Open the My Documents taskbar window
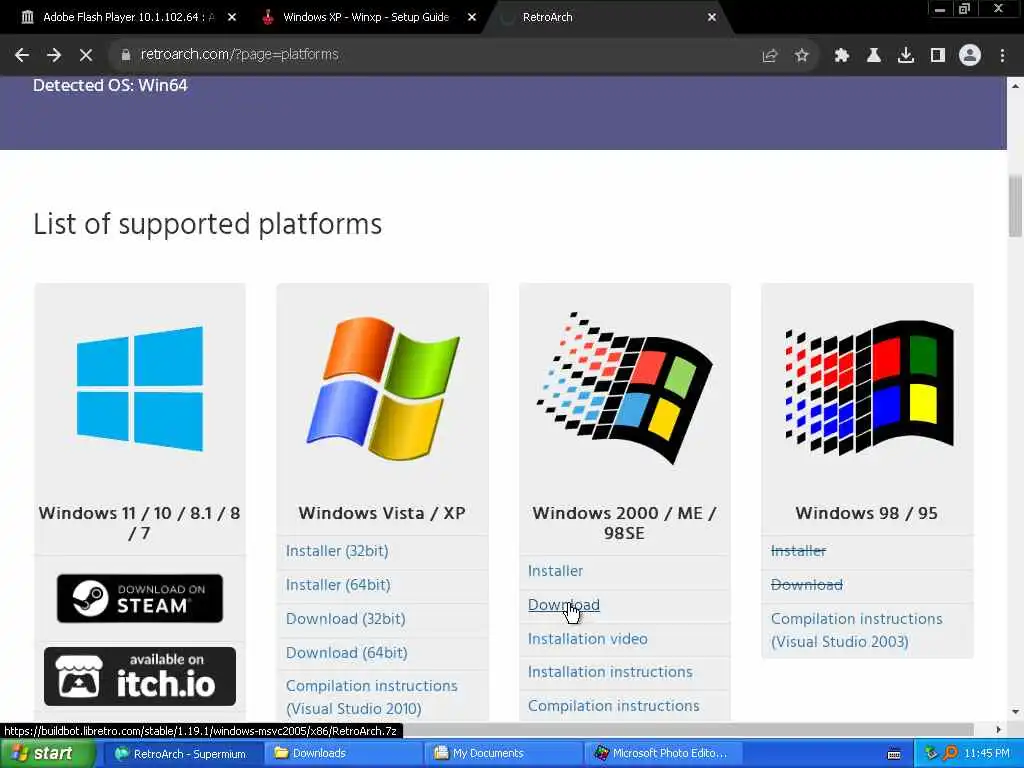Screen dimensions: 1024x768 click(x=504, y=754)
